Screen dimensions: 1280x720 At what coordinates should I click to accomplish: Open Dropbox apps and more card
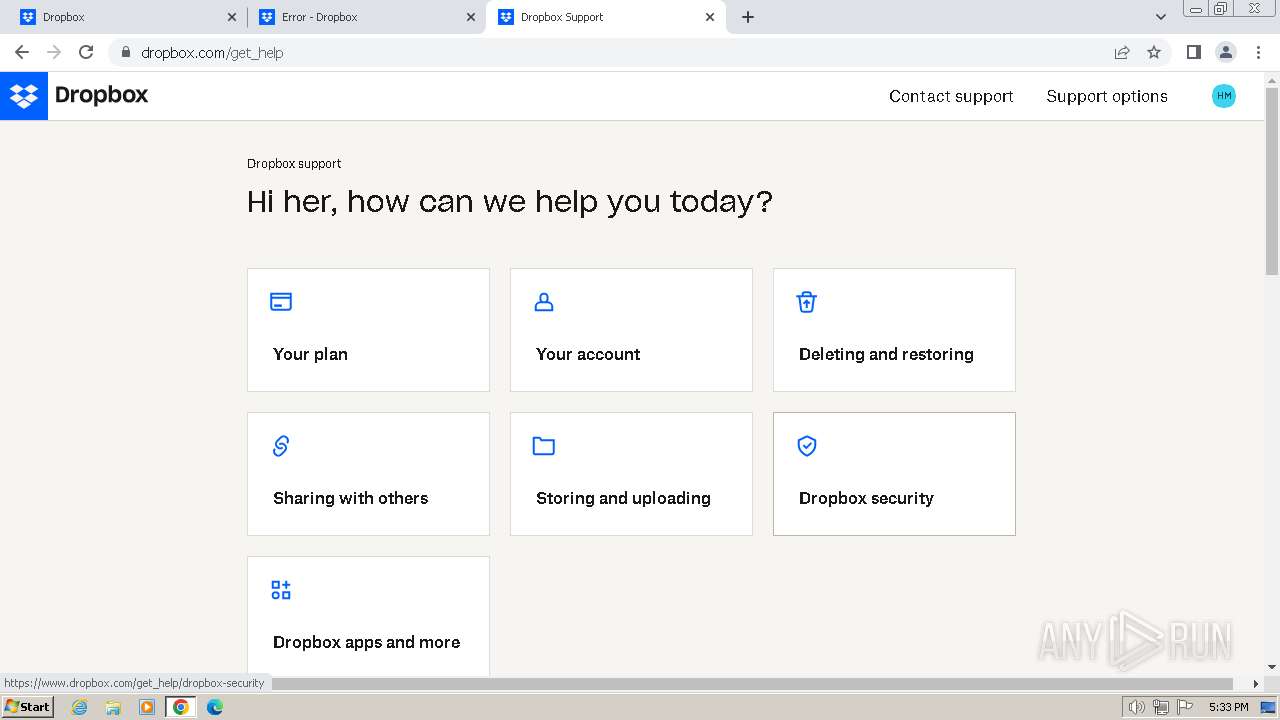[368, 616]
